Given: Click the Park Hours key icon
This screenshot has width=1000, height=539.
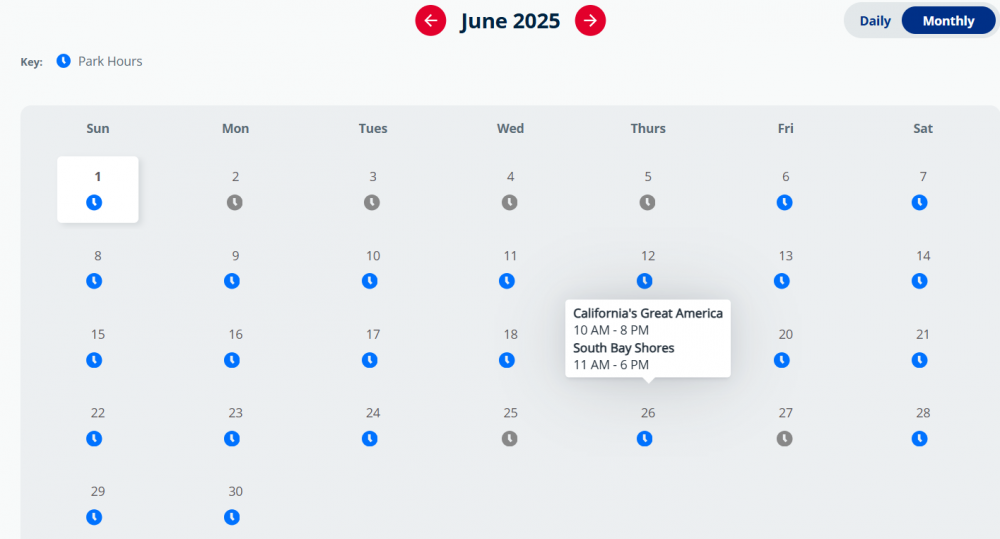Looking at the screenshot, I should tap(64, 61).
